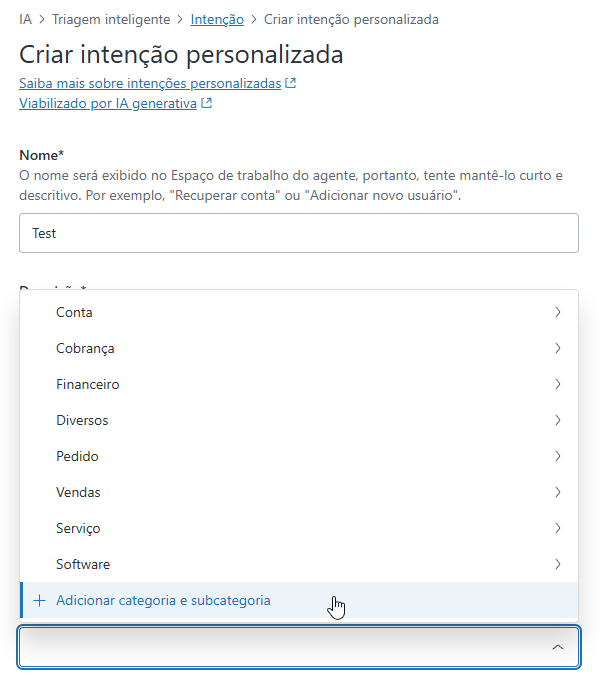Select the Conta menu entry

click(299, 312)
